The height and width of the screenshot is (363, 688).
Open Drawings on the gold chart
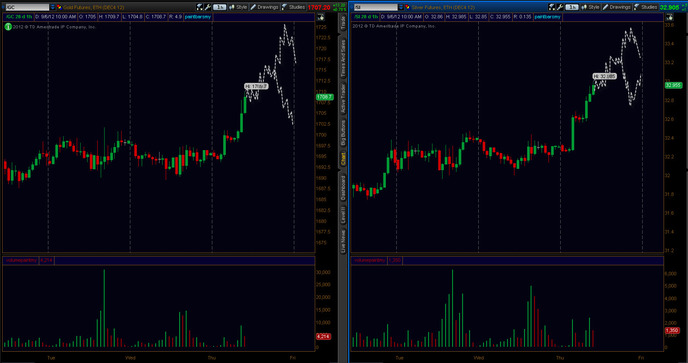click(264, 7)
